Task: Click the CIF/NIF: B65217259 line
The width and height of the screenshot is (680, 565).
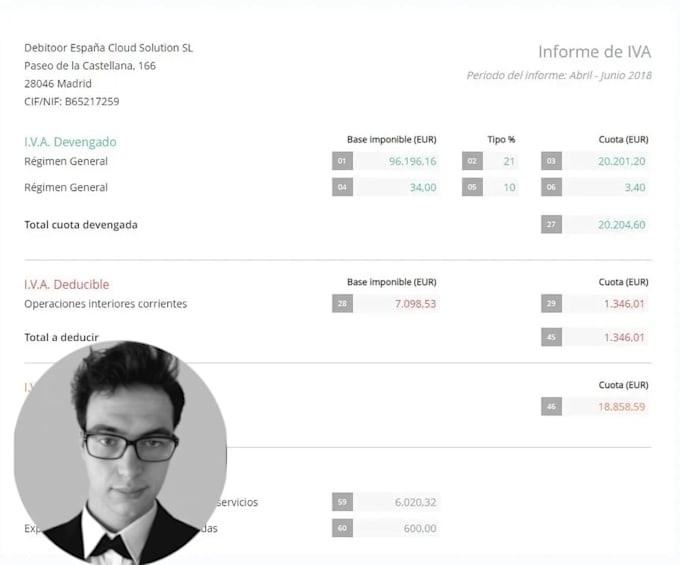Action: (72, 101)
